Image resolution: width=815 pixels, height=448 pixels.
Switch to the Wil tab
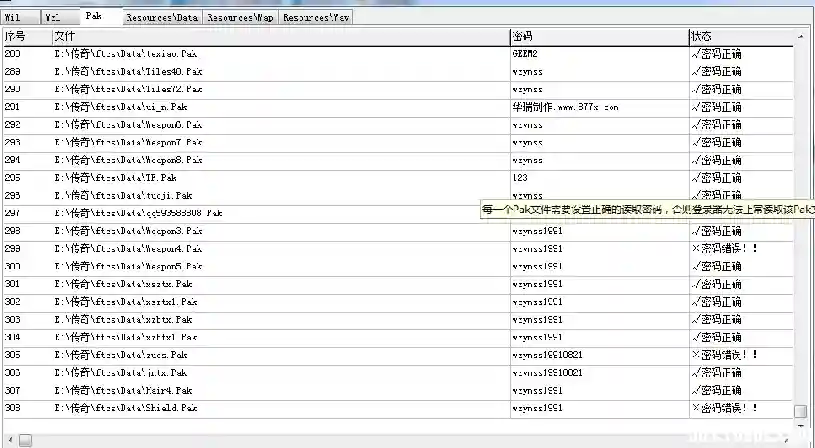pyautogui.click(x=21, y=17)
